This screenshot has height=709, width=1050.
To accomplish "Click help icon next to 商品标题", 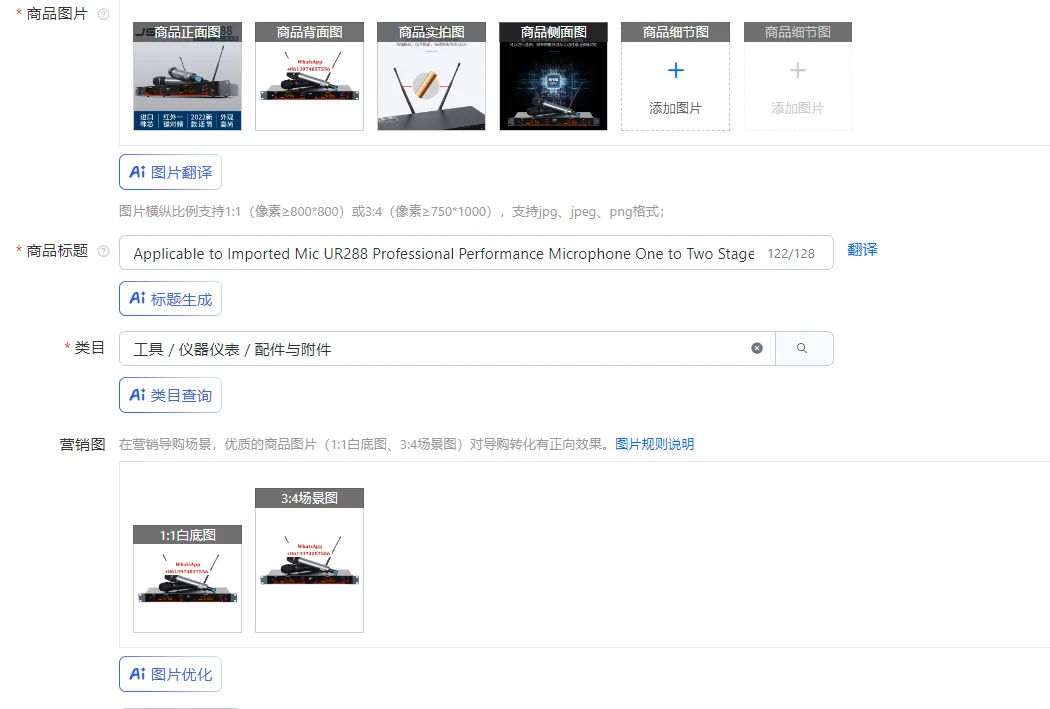I will coord(104,251).
